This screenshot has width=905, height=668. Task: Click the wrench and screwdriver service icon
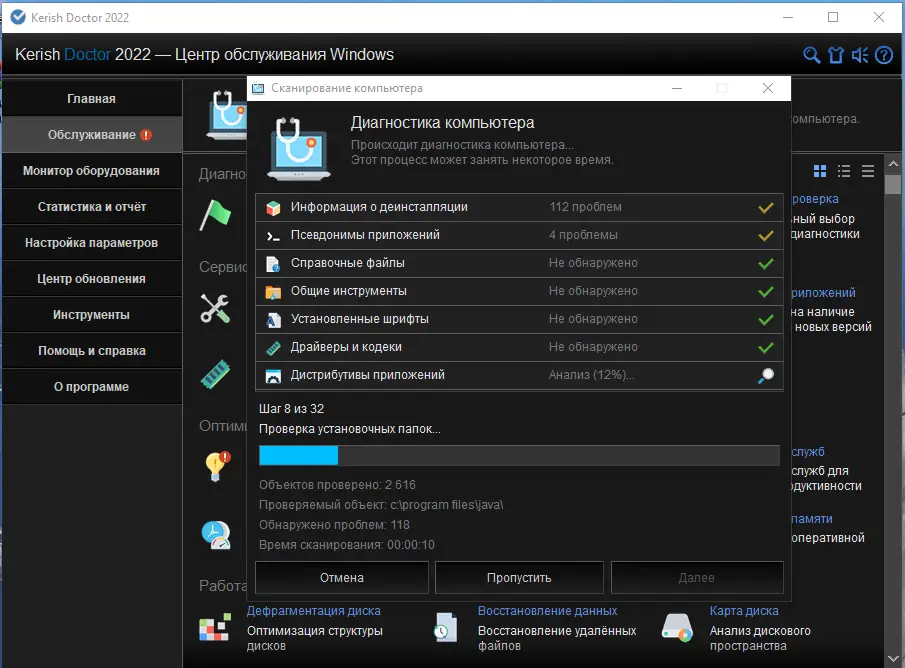pyautogui.click(x=215, y=308)
